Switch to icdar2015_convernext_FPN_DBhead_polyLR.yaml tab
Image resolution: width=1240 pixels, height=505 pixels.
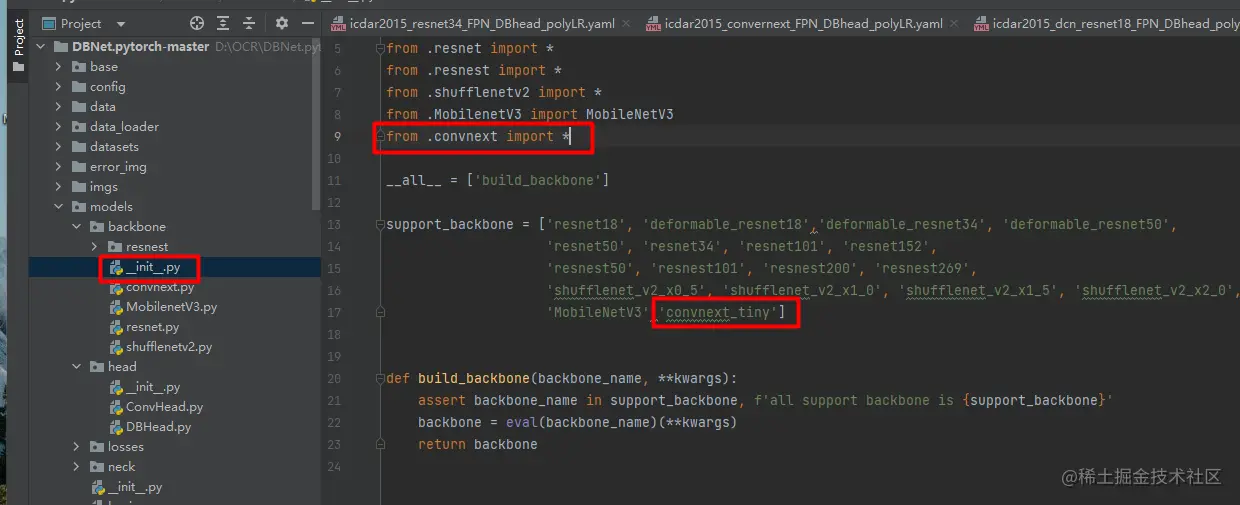coord(802,23)
